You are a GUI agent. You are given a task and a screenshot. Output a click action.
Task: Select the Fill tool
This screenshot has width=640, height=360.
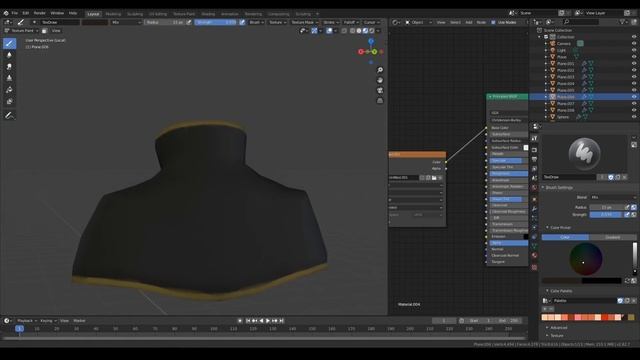click(9, 90)
